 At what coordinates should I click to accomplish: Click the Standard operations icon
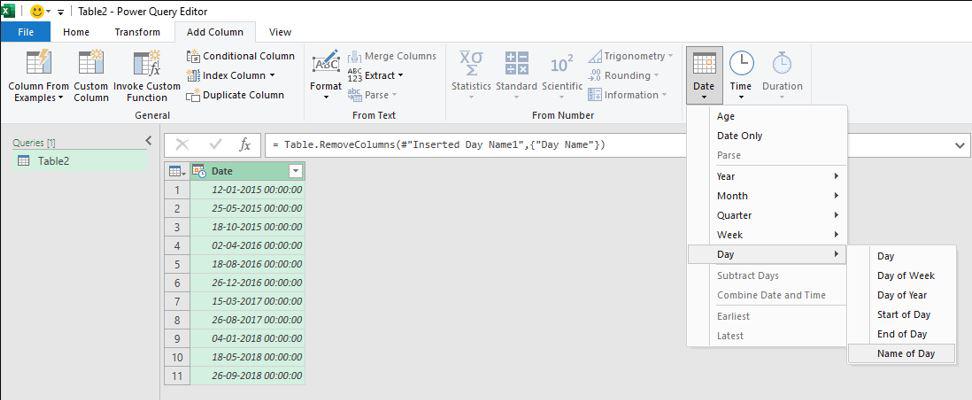516,63
